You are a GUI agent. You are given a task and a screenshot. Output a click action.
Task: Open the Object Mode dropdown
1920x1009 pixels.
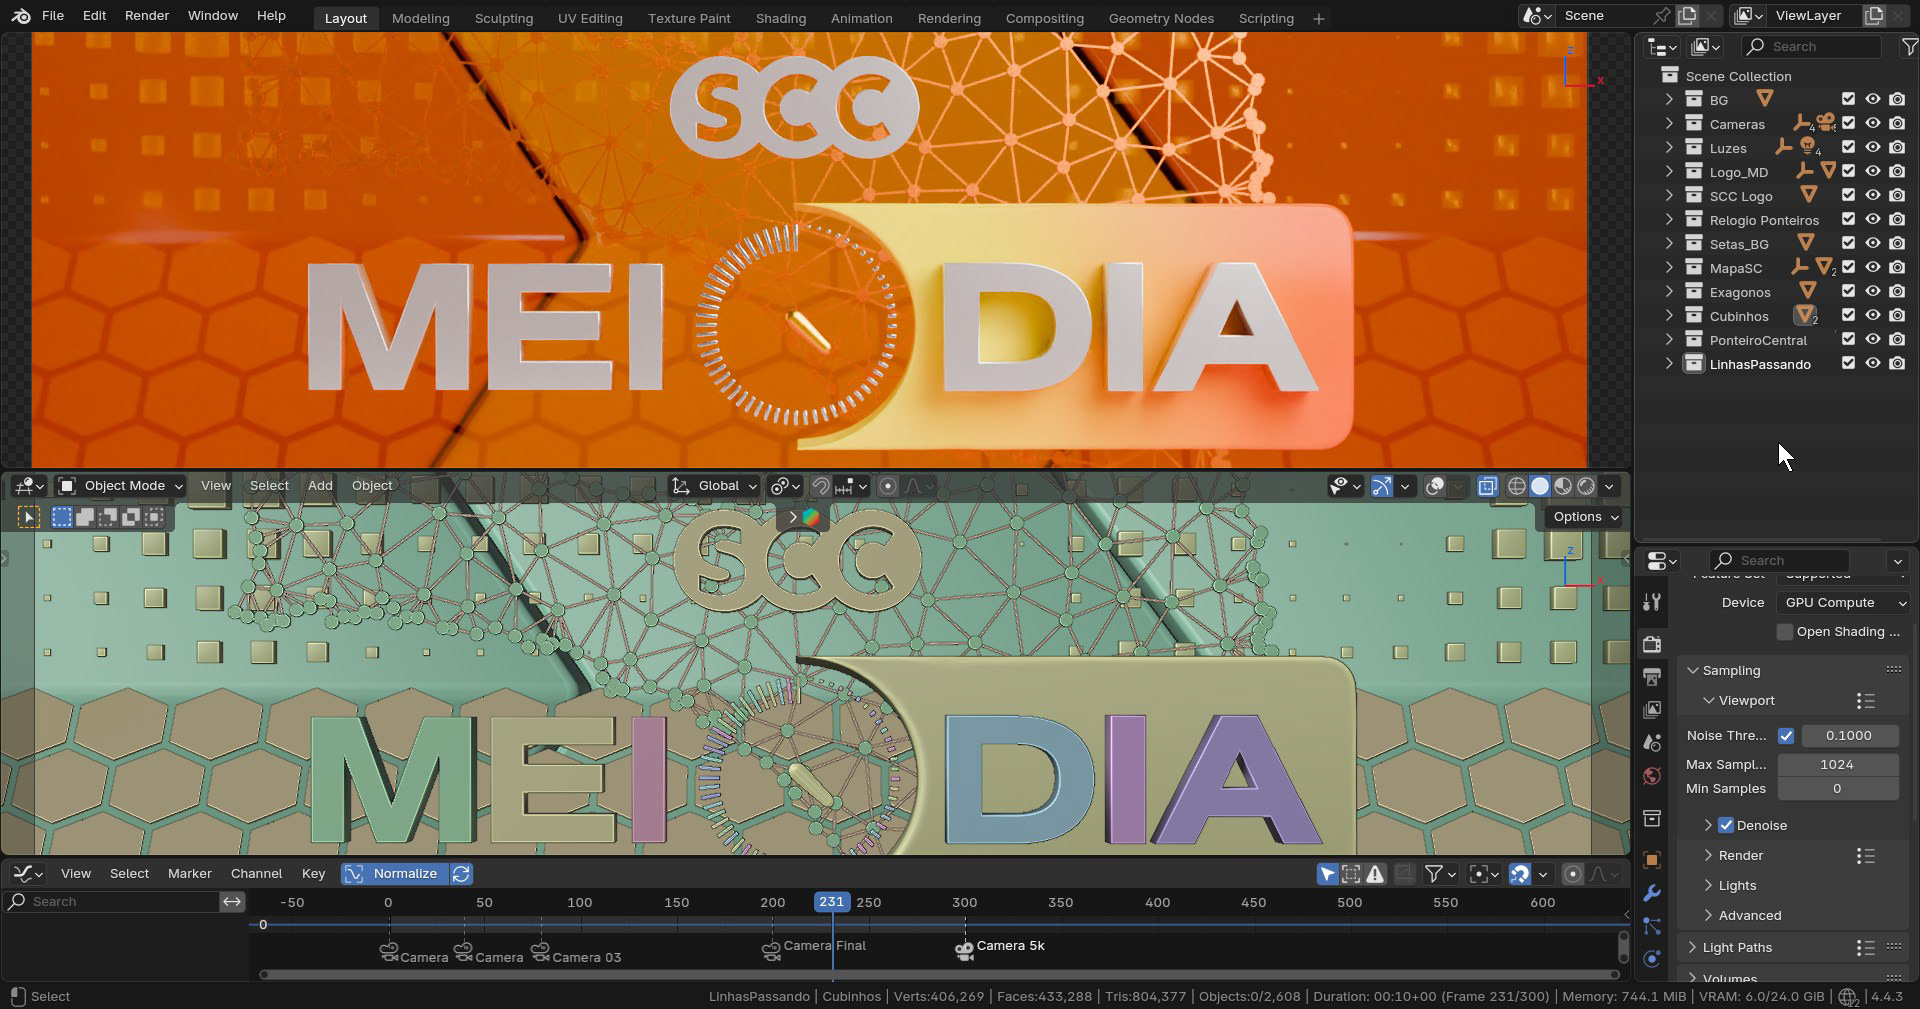tap(121, 486)
